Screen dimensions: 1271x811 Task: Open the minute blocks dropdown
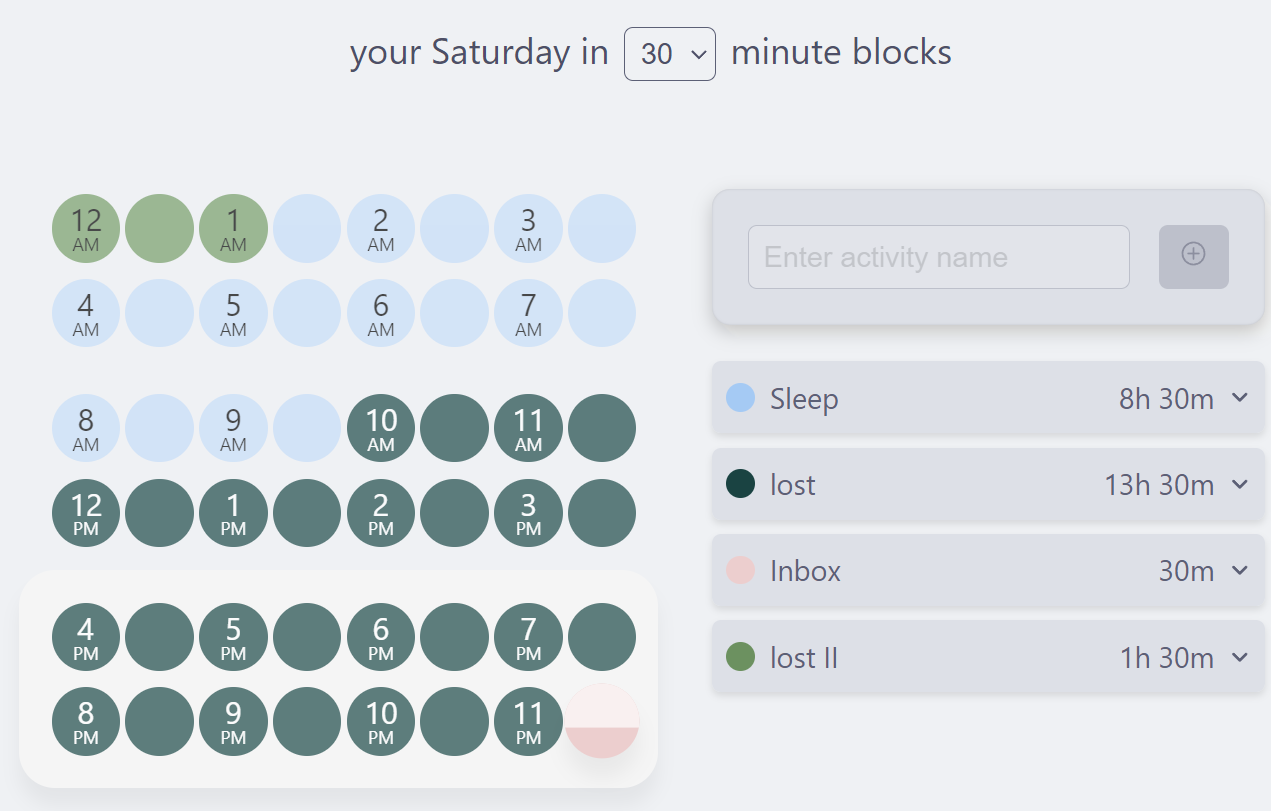click(669, 54)
